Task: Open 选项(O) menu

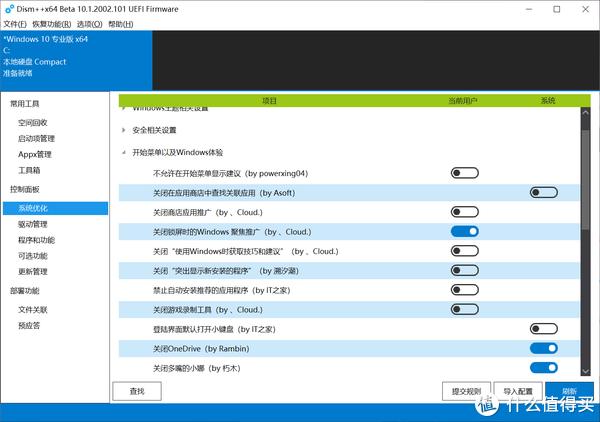Action: click(90, 24)
